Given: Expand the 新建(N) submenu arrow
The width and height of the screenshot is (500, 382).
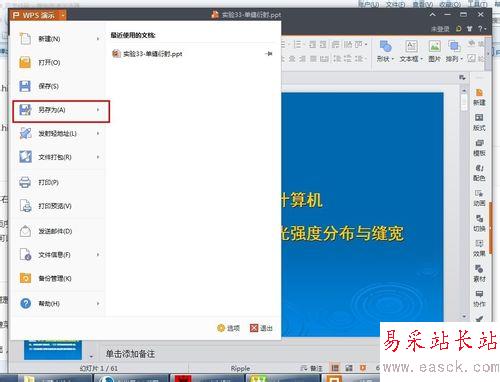Looking at the screenshot, I should tap(98, 39).
